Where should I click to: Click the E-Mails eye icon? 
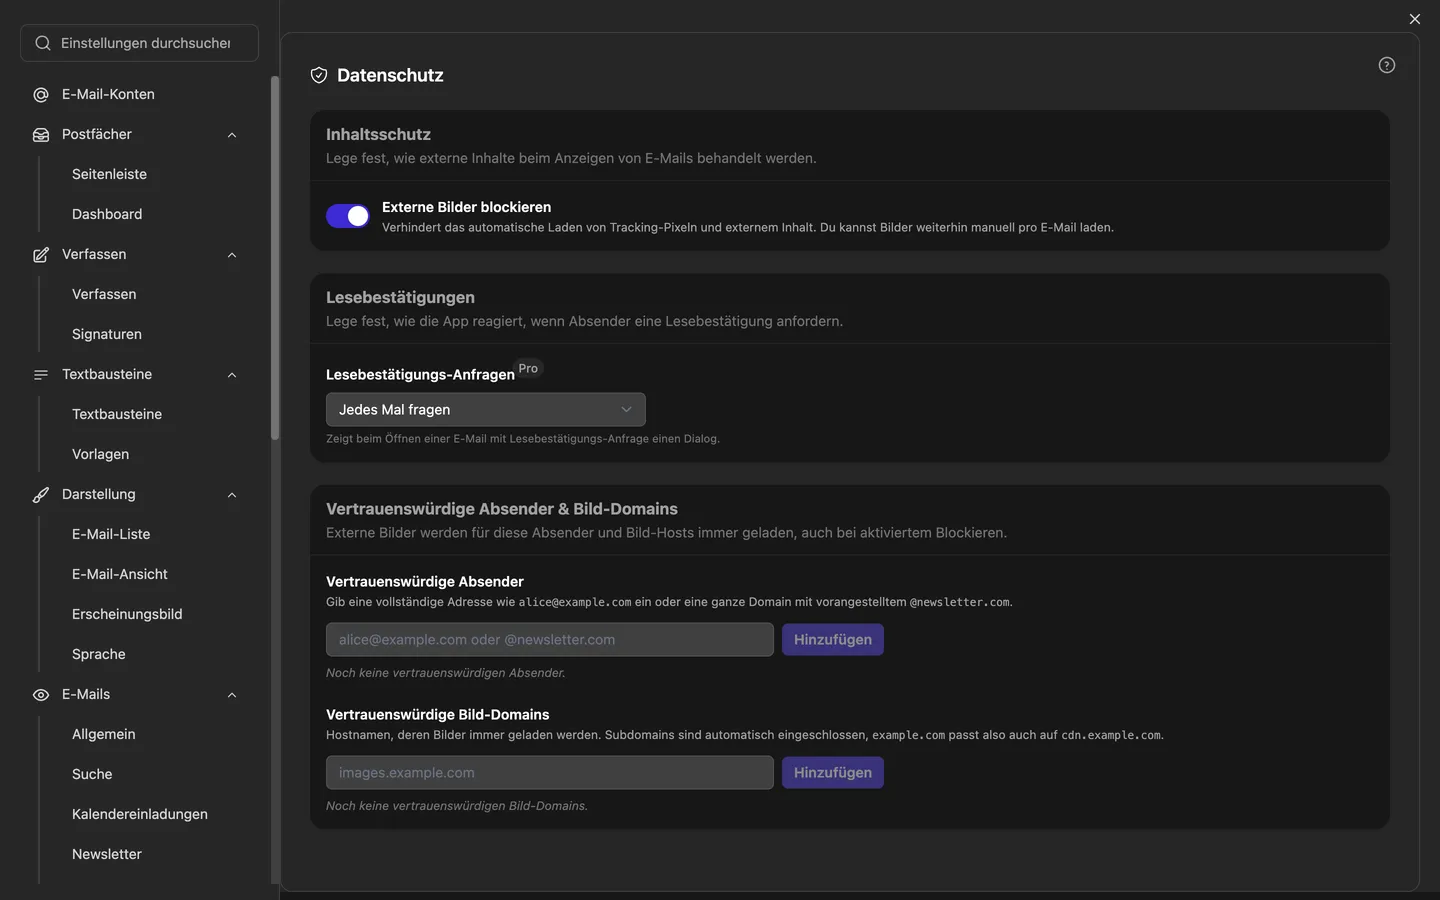41,695
